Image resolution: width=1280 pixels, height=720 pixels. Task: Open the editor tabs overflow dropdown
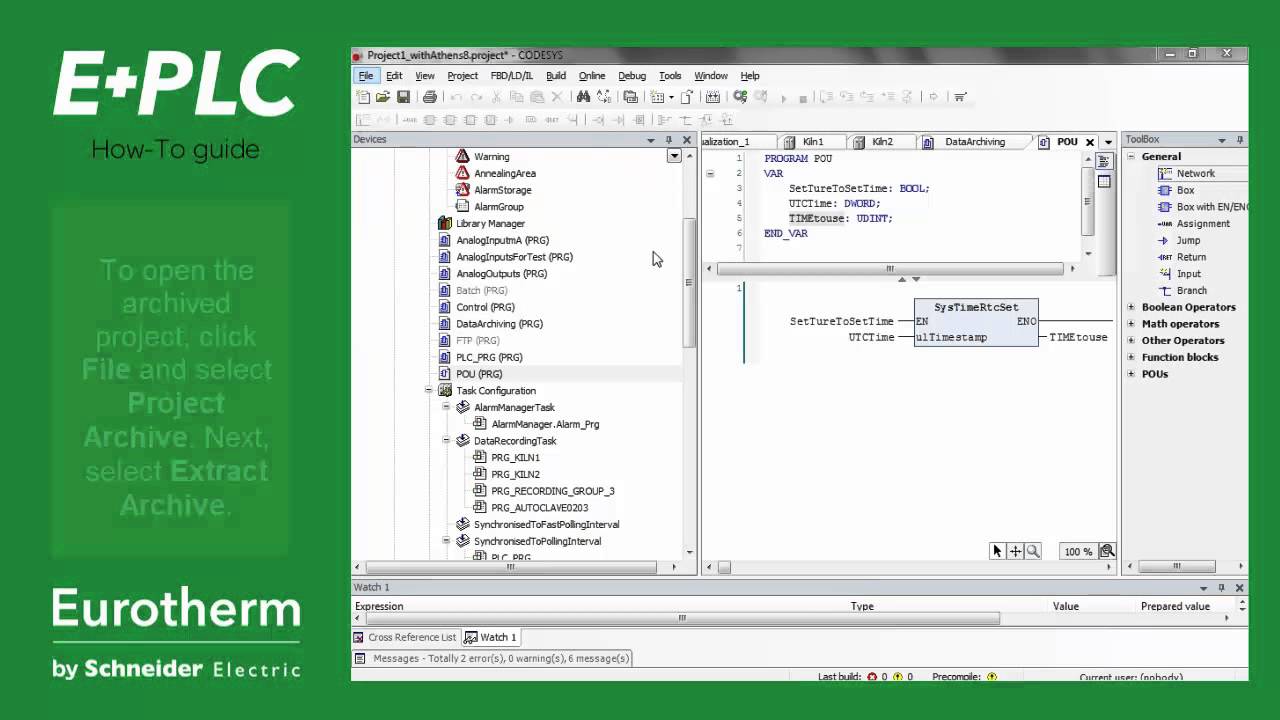click(1107, 142)
